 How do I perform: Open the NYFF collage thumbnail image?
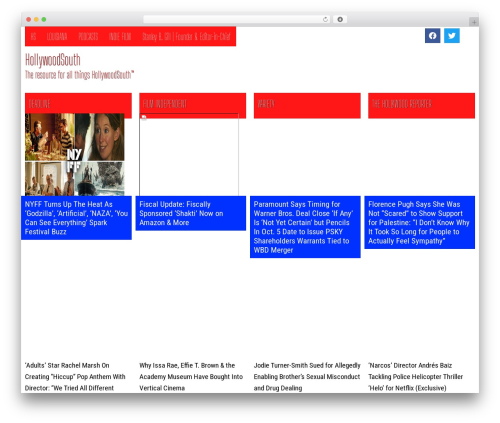tap(75, 154)
